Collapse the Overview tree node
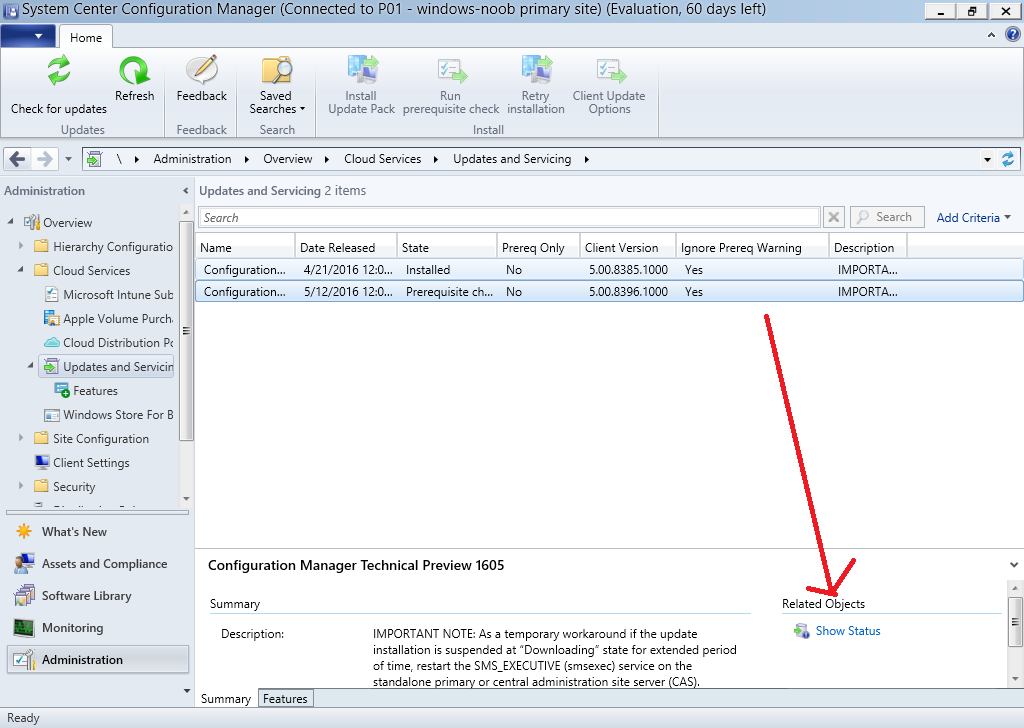The width and height of the screenshot is (1024, 728). [10, 222]
